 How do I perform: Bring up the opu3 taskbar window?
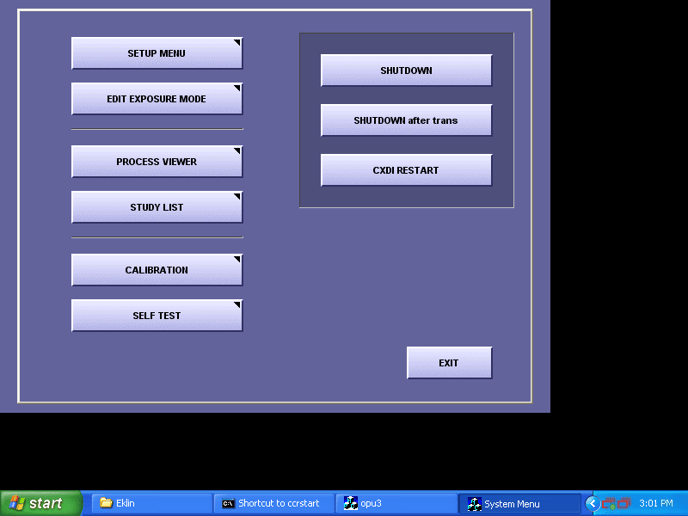[x=395, y=504]
